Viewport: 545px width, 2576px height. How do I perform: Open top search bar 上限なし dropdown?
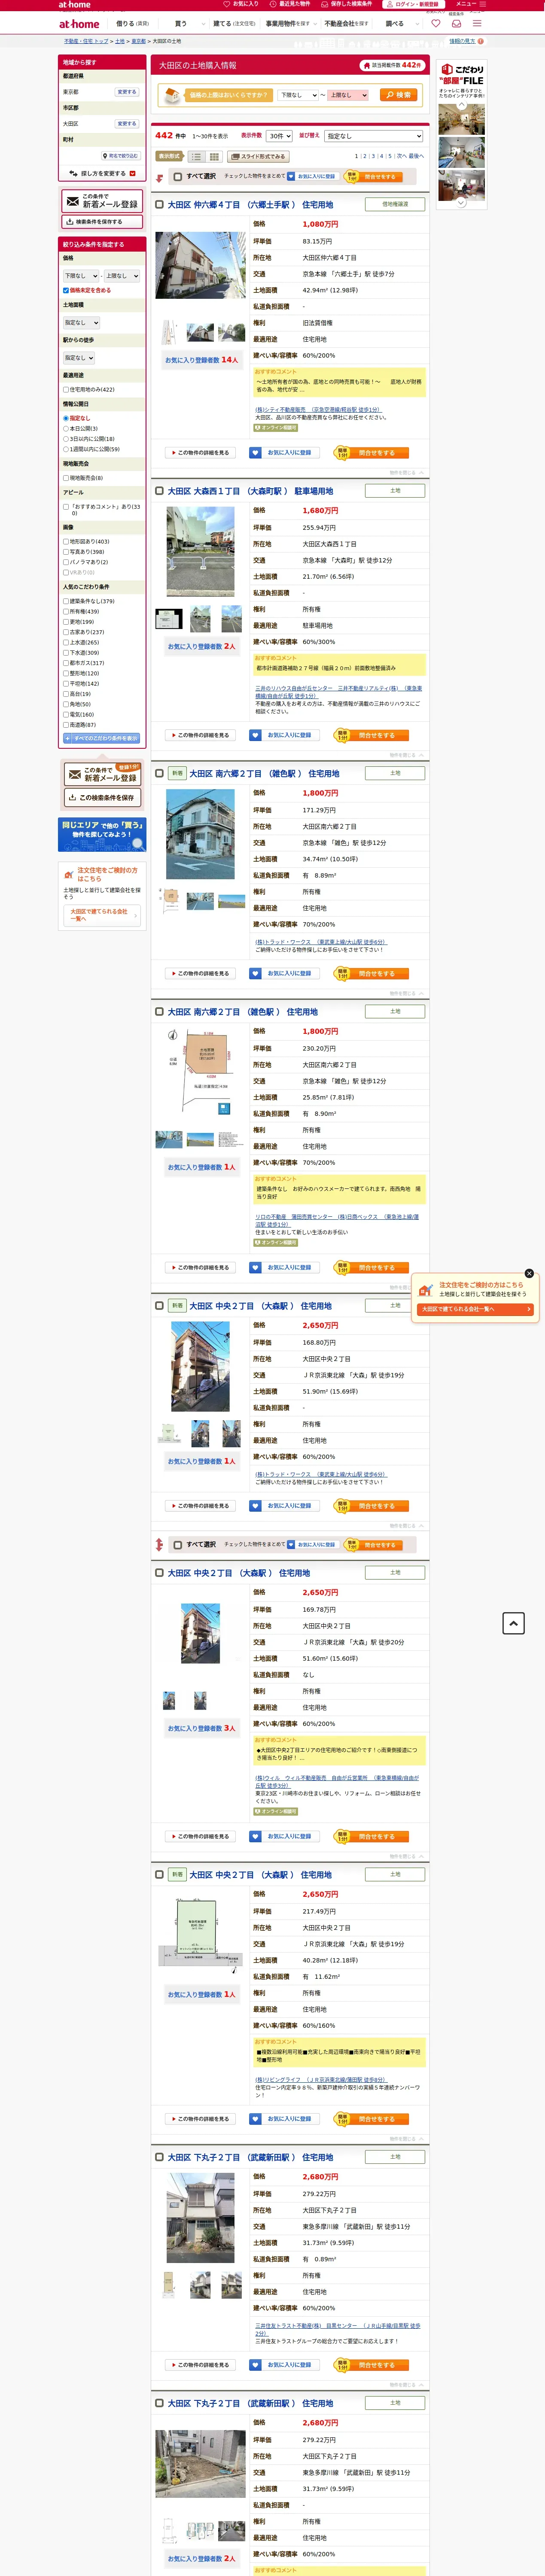(348, 95)
